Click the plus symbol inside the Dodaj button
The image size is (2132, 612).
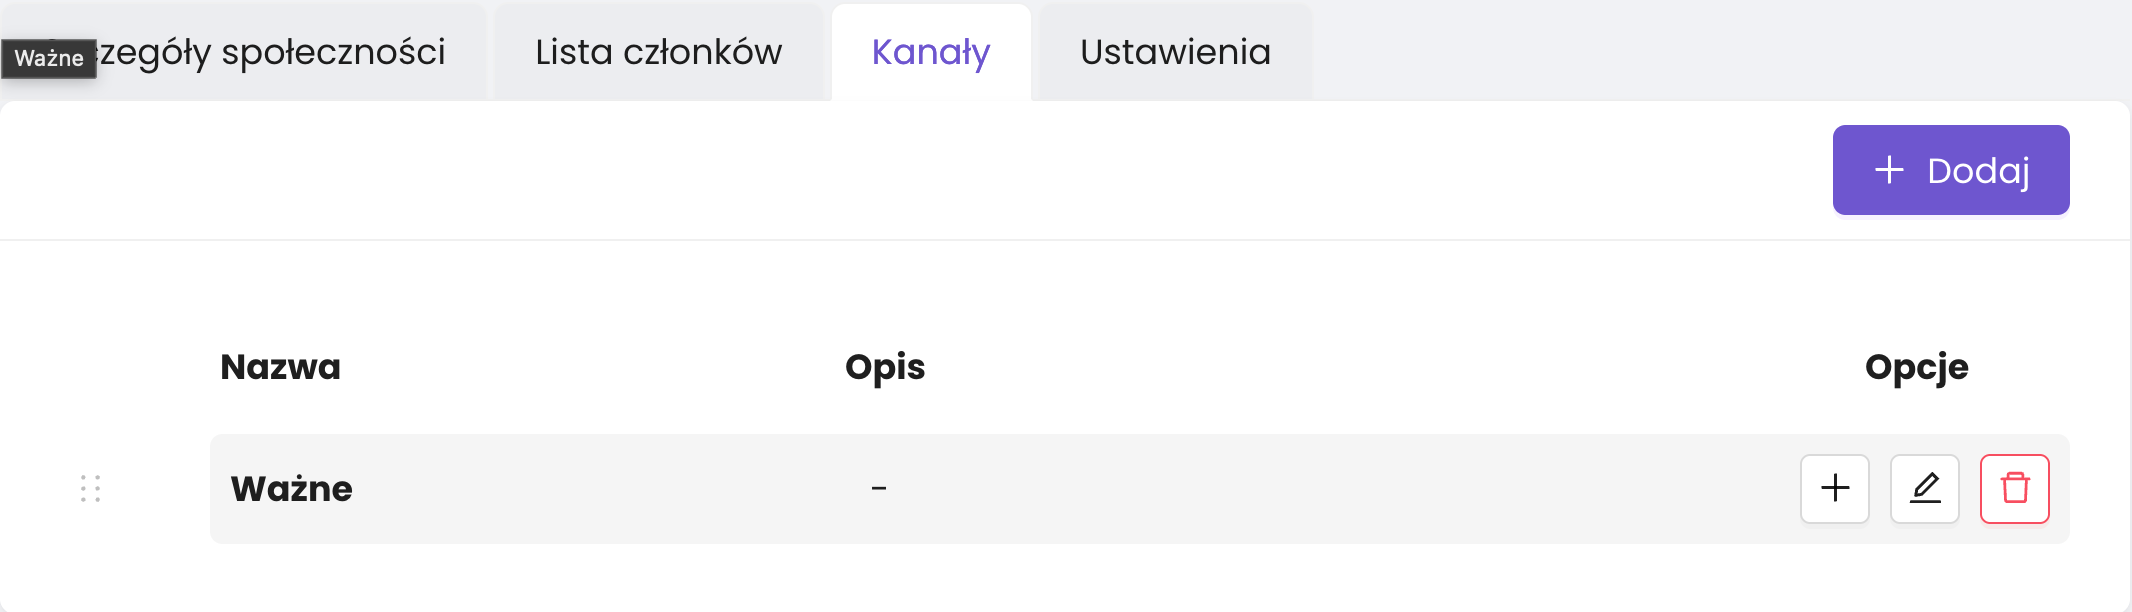coord(1888,170)
